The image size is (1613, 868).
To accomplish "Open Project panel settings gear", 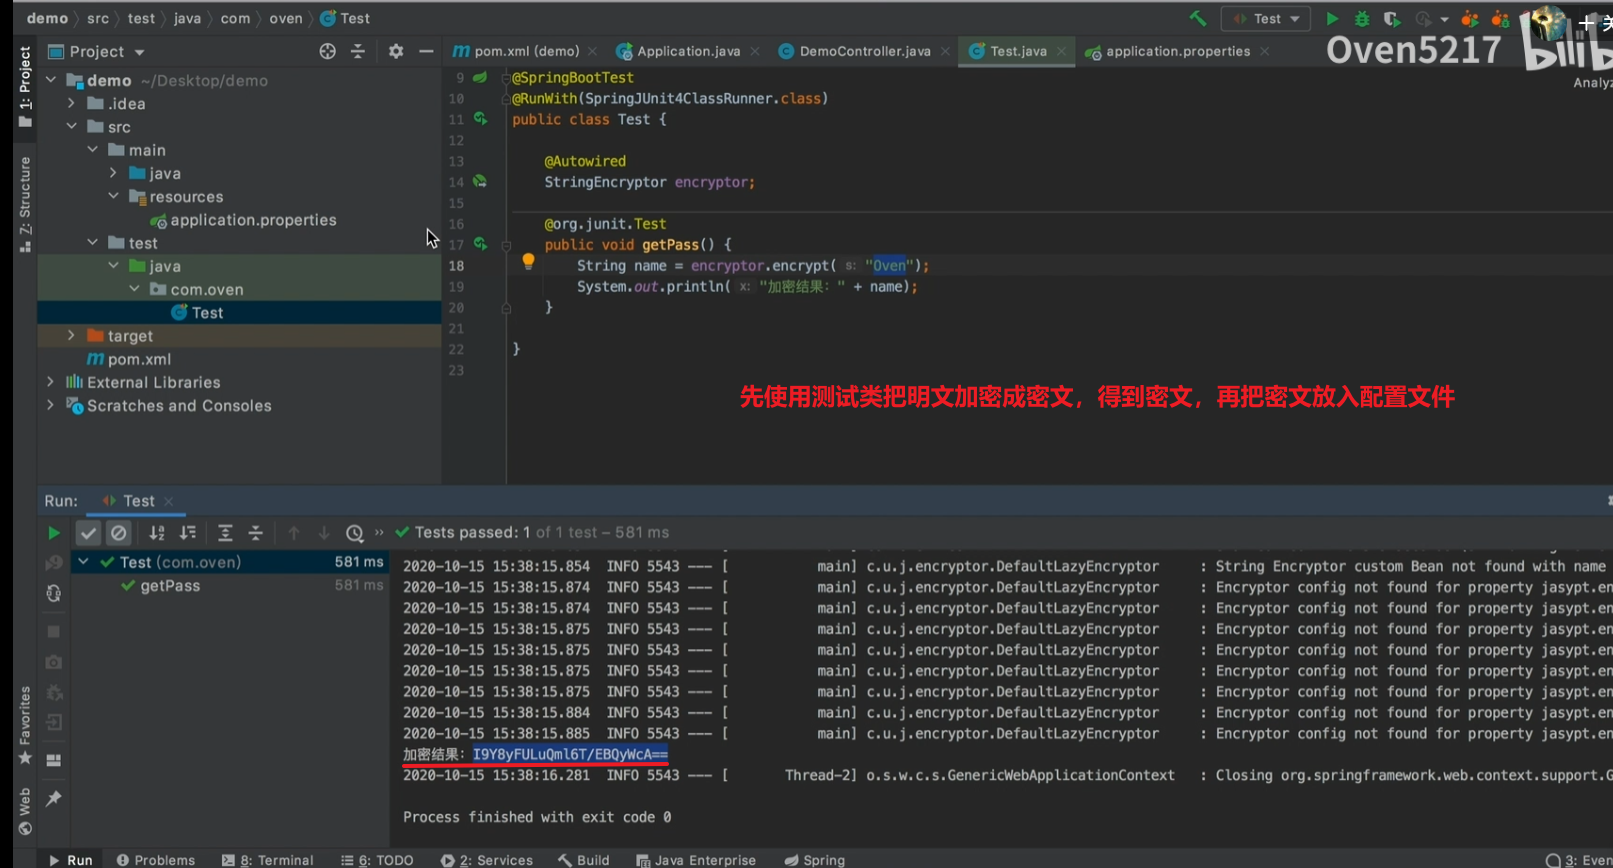I will click(396, 51).
